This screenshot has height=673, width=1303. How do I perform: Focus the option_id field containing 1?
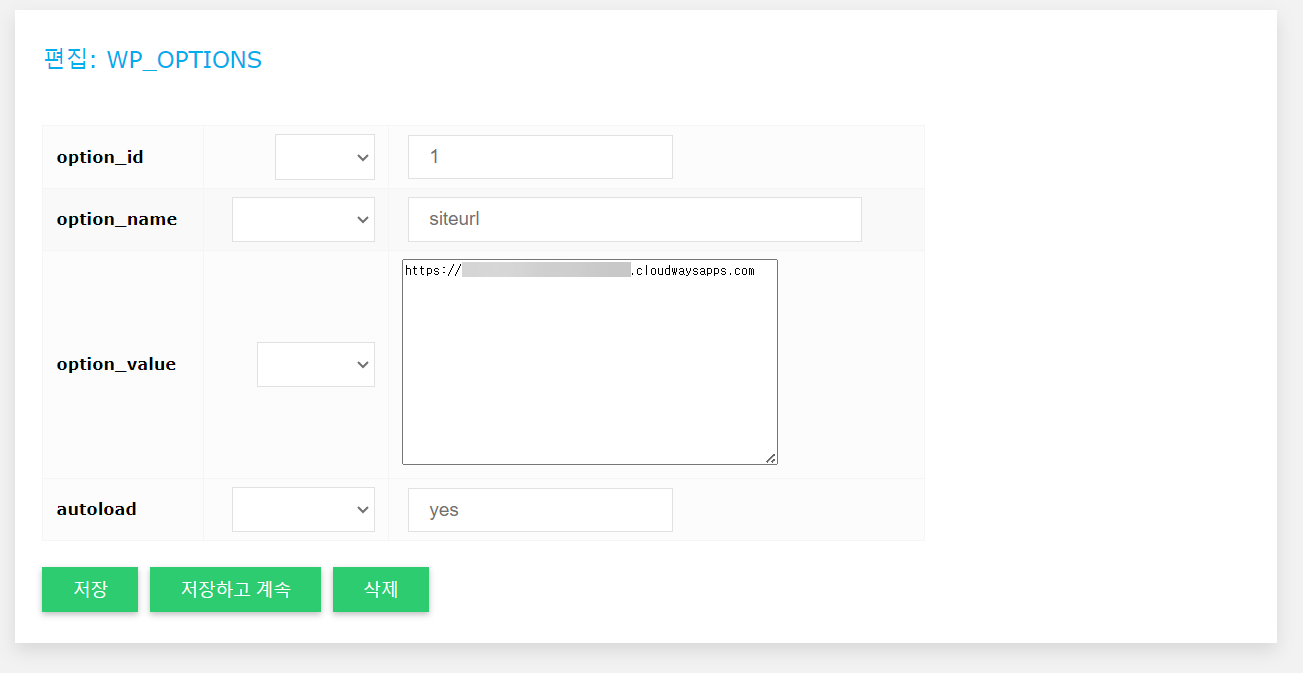(x=540, y=157)
